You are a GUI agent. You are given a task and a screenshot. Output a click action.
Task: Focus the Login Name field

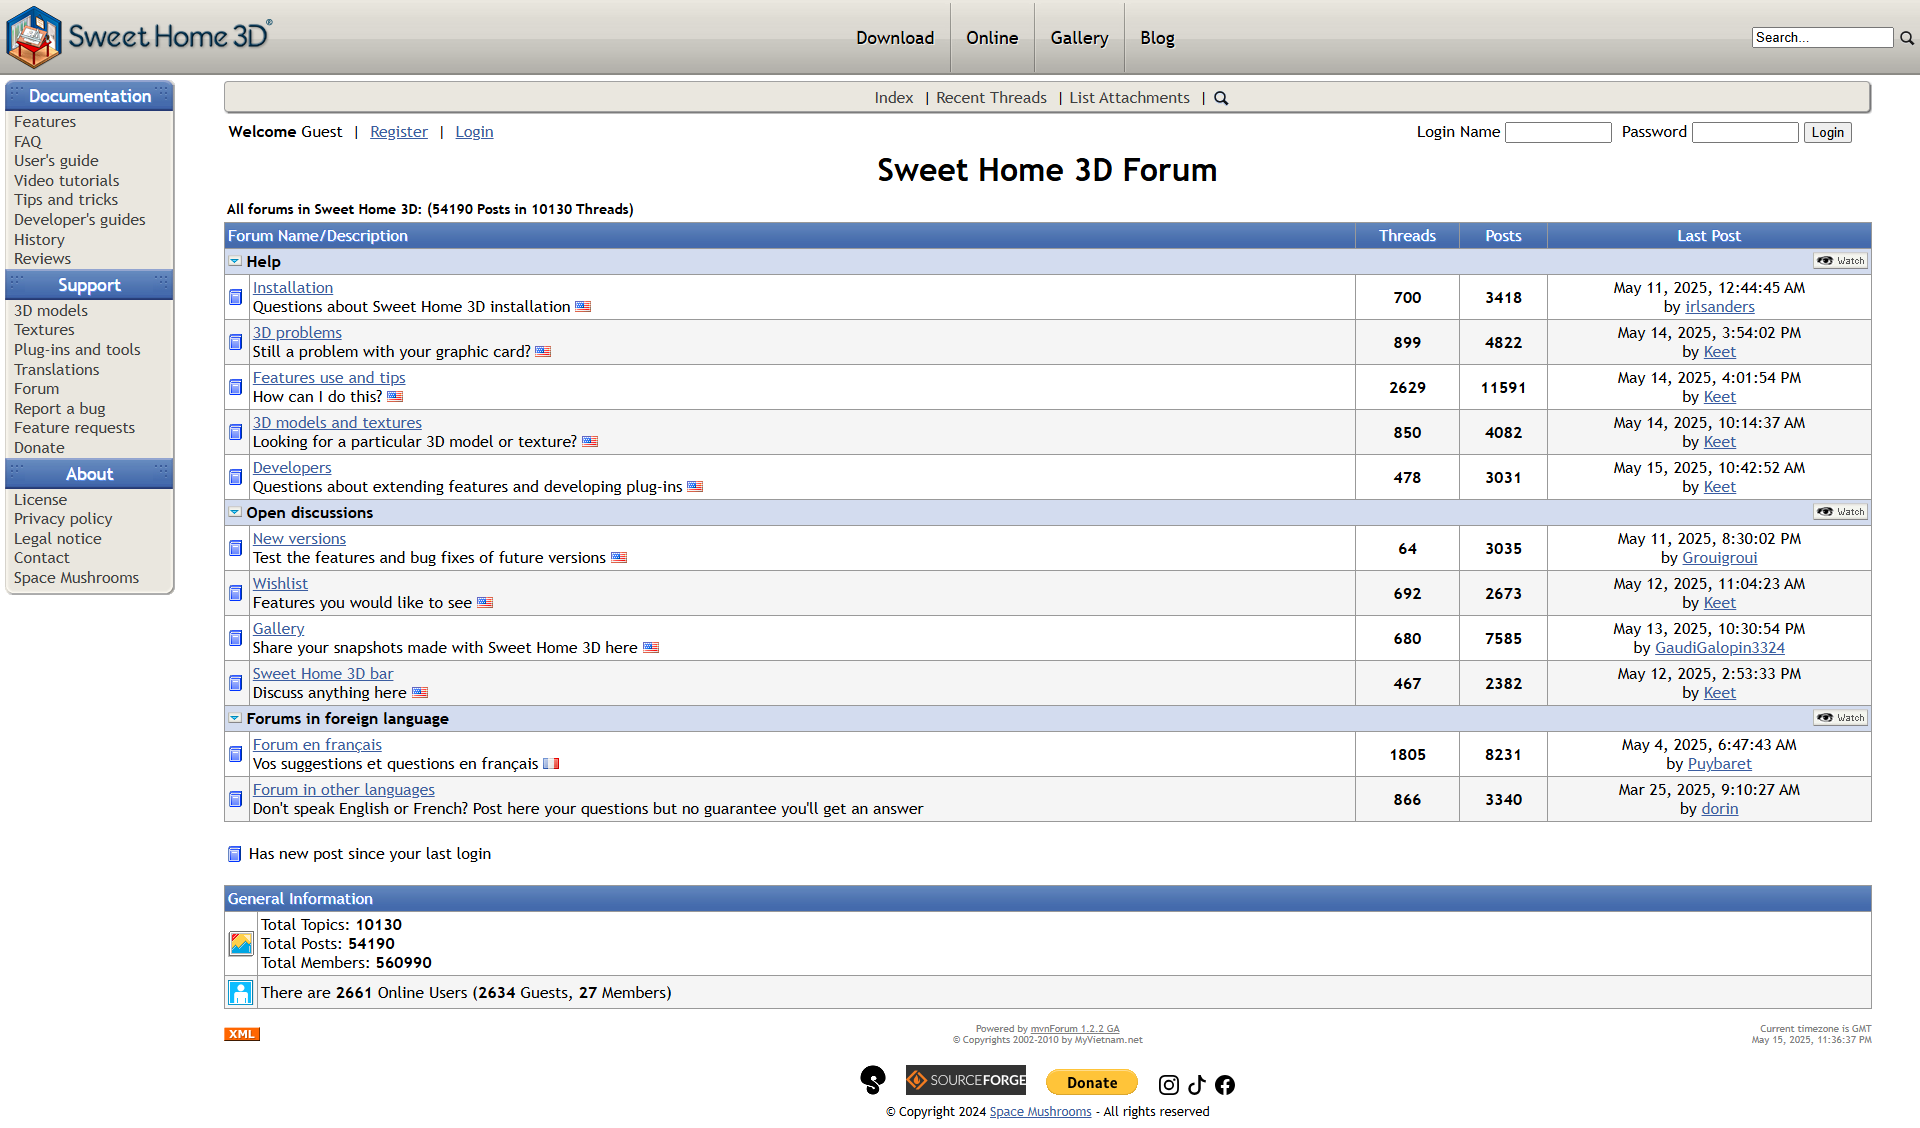1558,133
